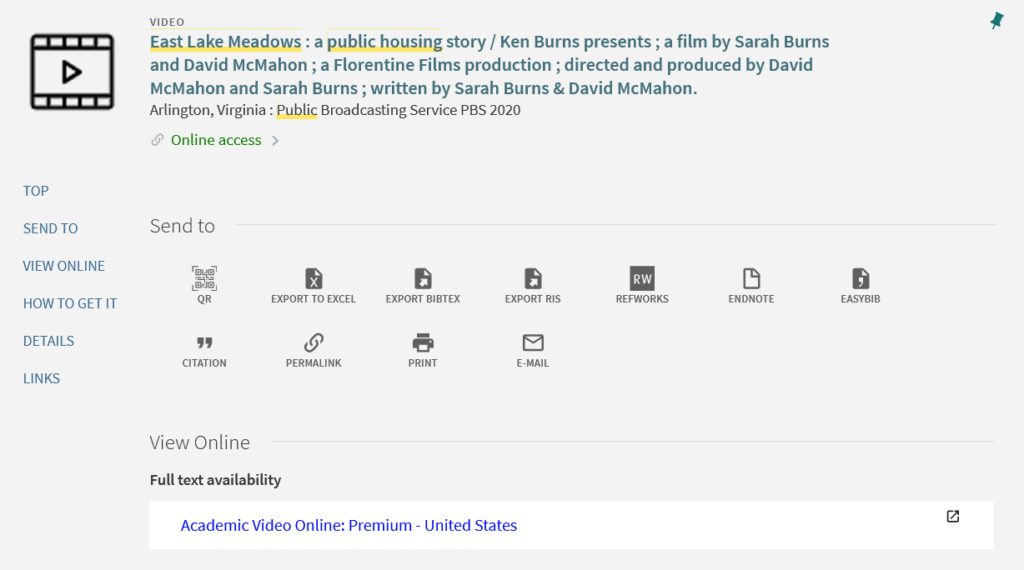Print this record
This screenshot has height=570, width=1024.
(x=423, y=351)
